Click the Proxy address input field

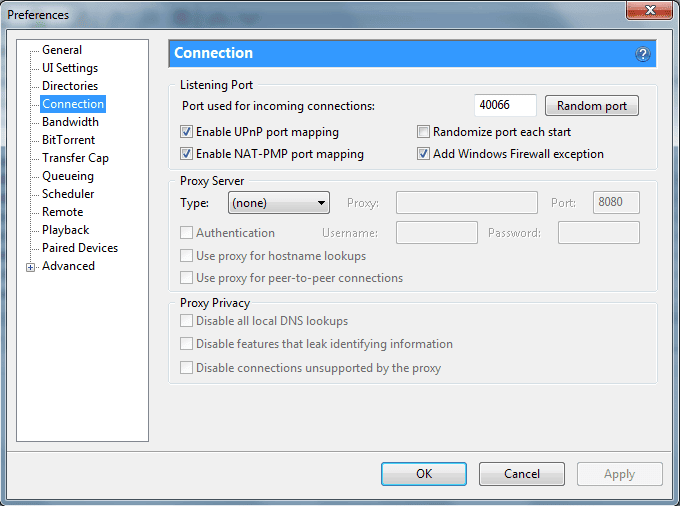pos(467,202)
